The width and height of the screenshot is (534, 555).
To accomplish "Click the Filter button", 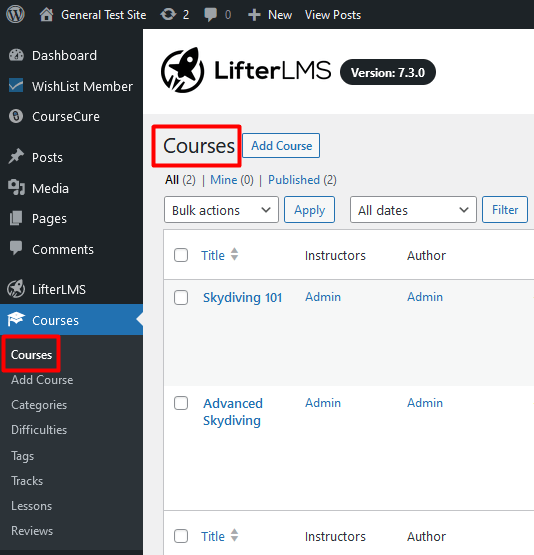I will (x=505, y=210).
